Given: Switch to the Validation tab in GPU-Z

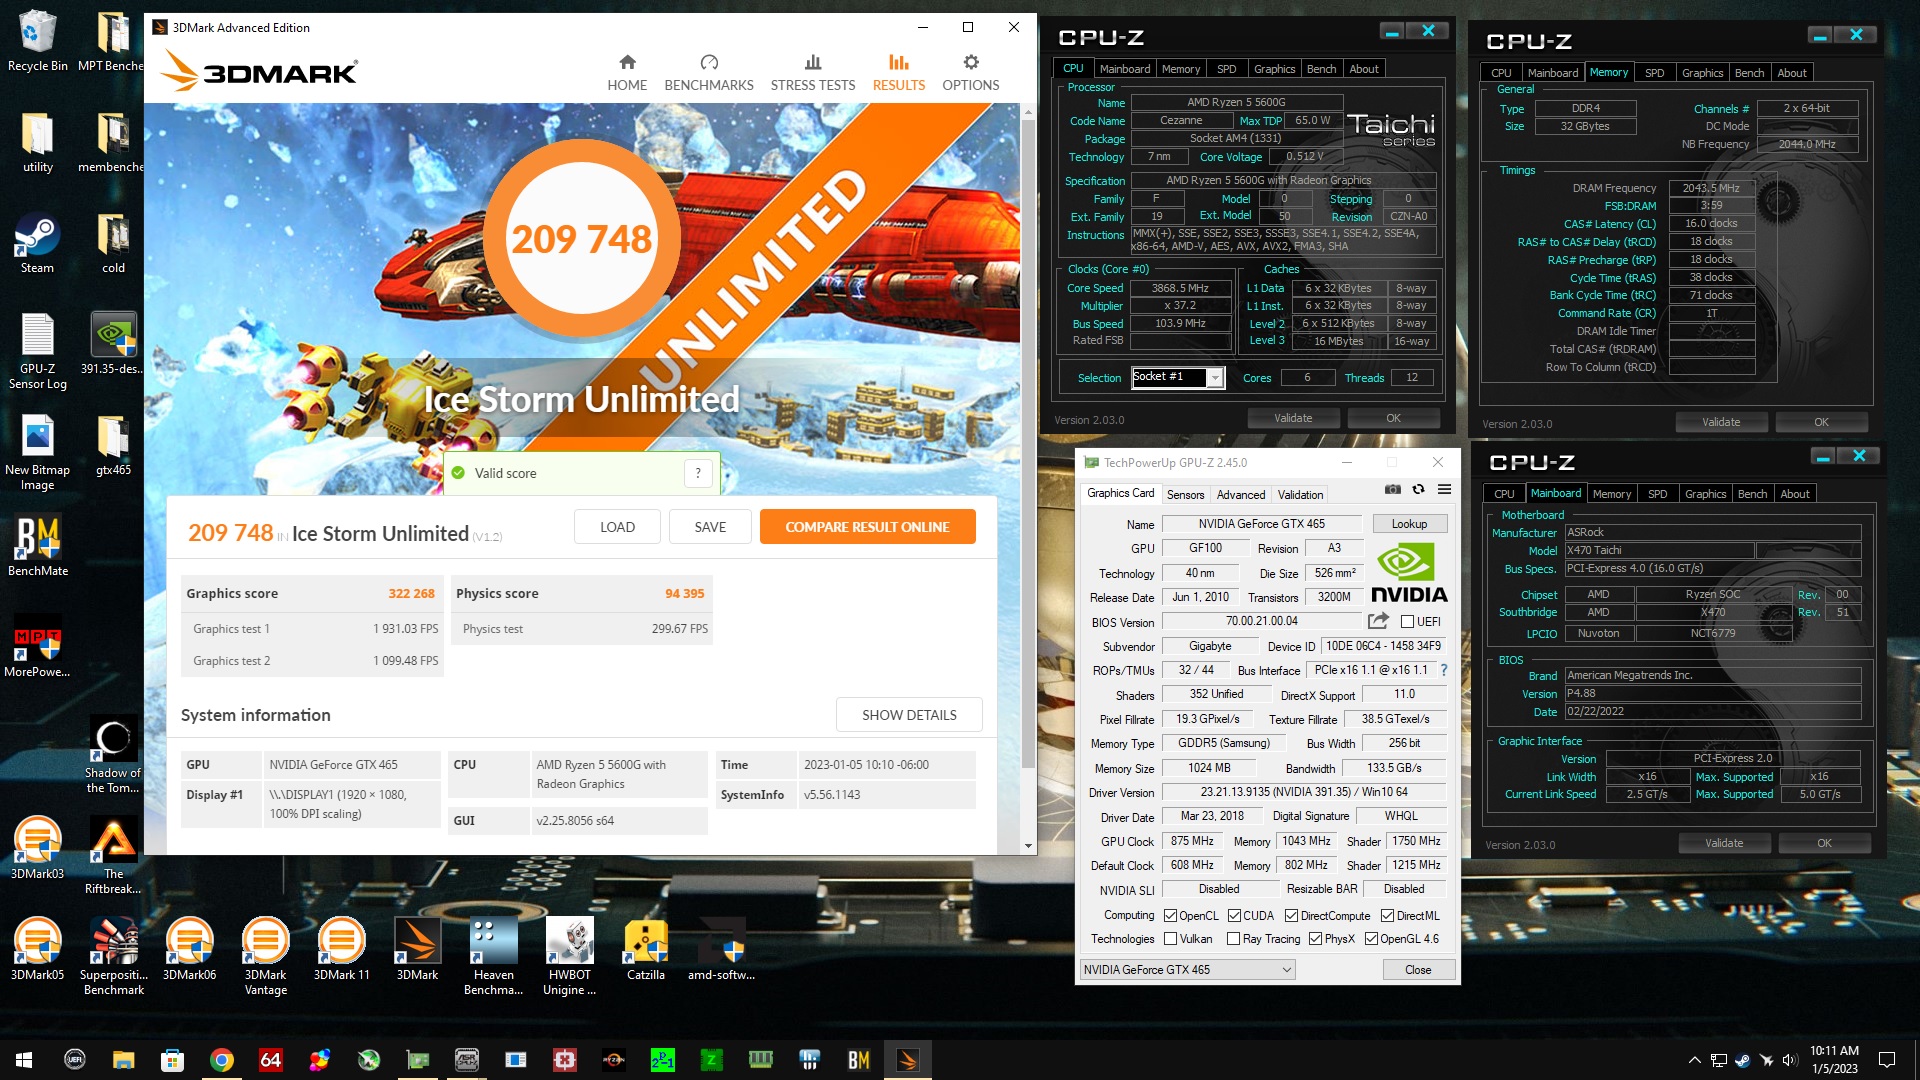Looking at the screenshot, I should point(1300,494).
